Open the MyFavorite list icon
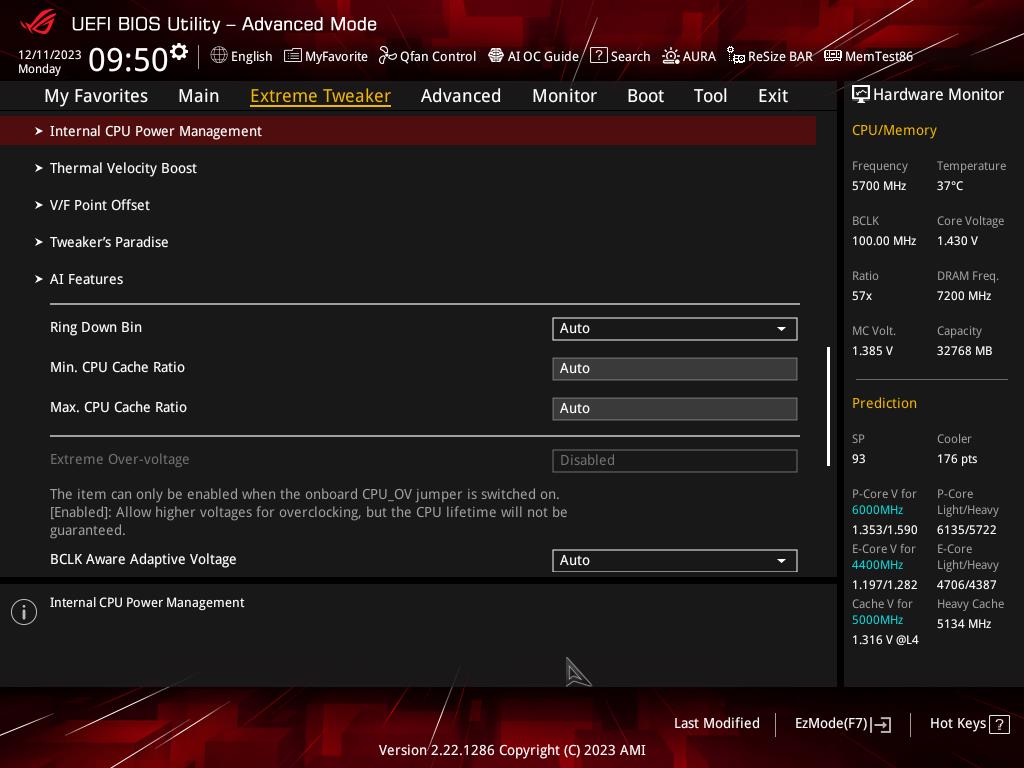 292,56
